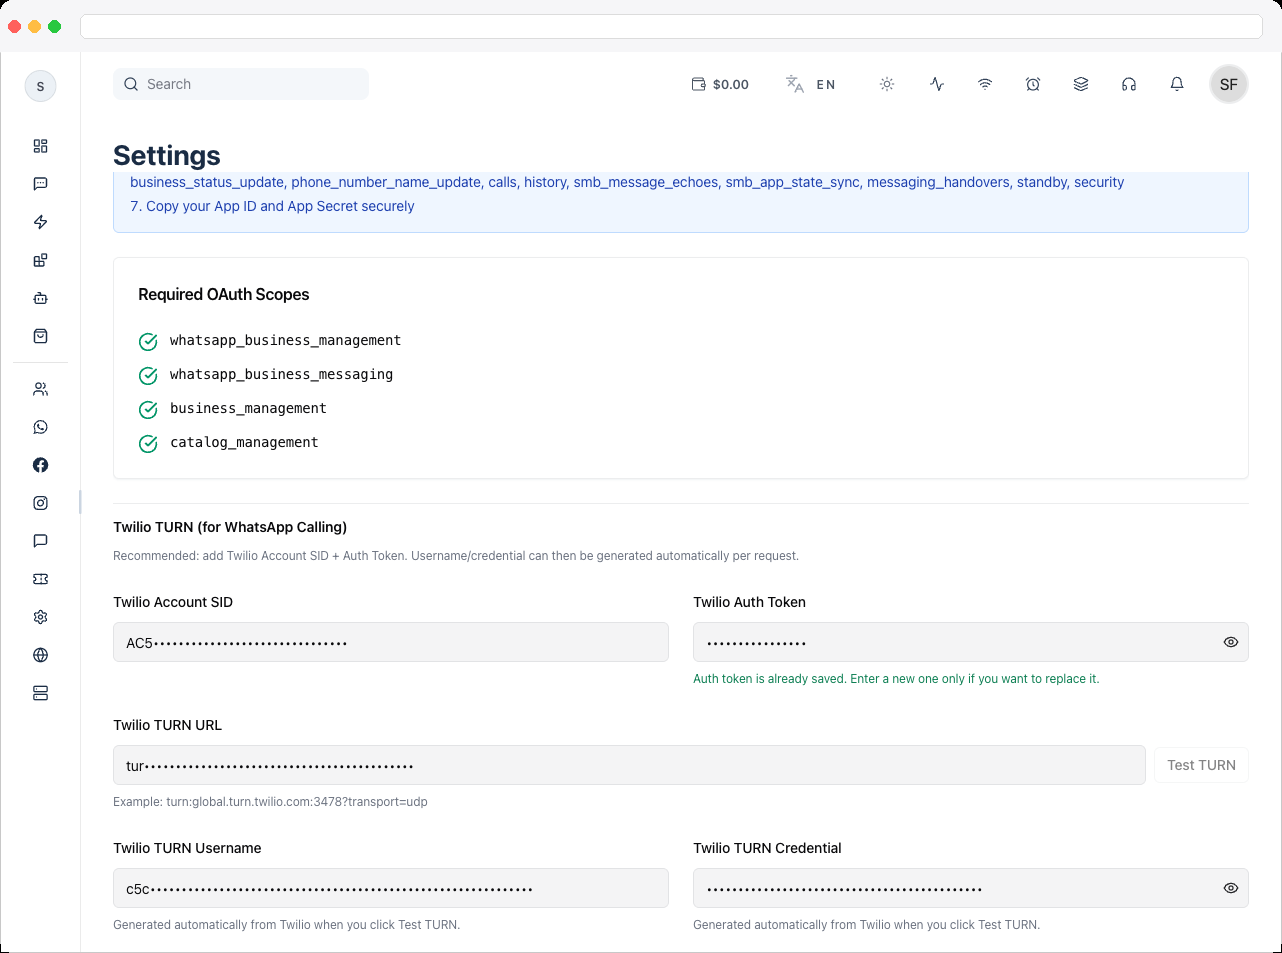The image size is (1282, 953).
Task: Open the activity pulse icon
Action: (937, 84)
